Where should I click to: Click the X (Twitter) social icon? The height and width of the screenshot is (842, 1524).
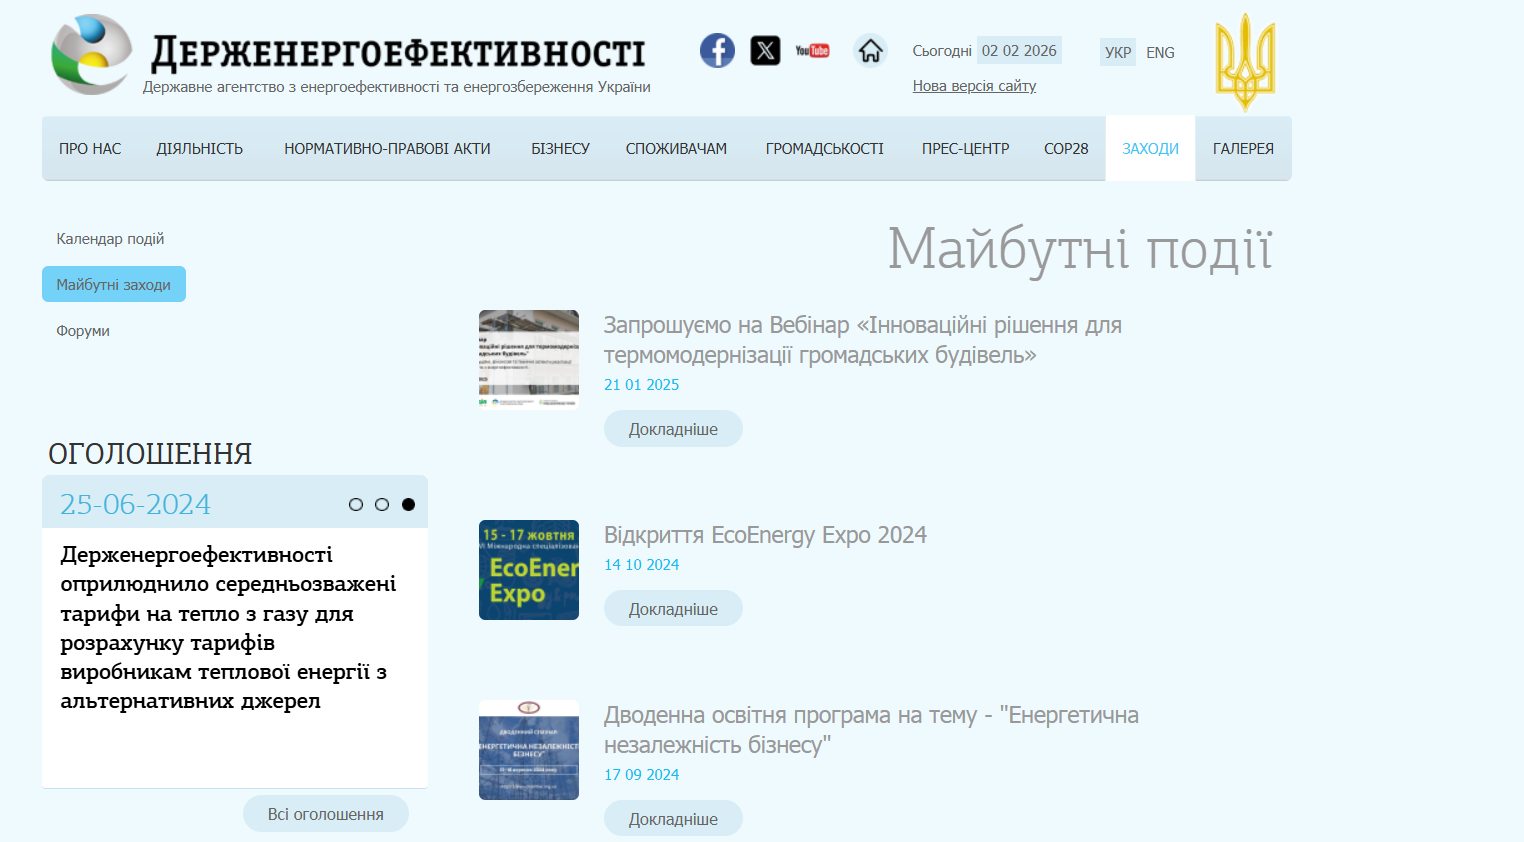tap(765, 50)
